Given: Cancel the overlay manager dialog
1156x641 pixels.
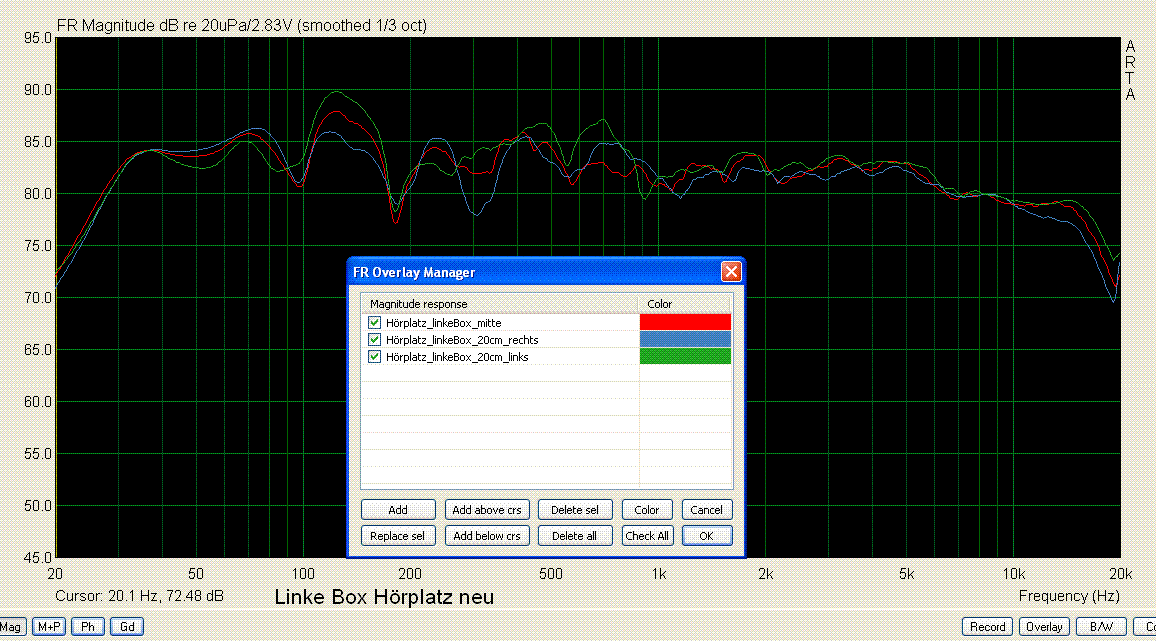Looking at the screenshot, I should [x=706, y=510].
